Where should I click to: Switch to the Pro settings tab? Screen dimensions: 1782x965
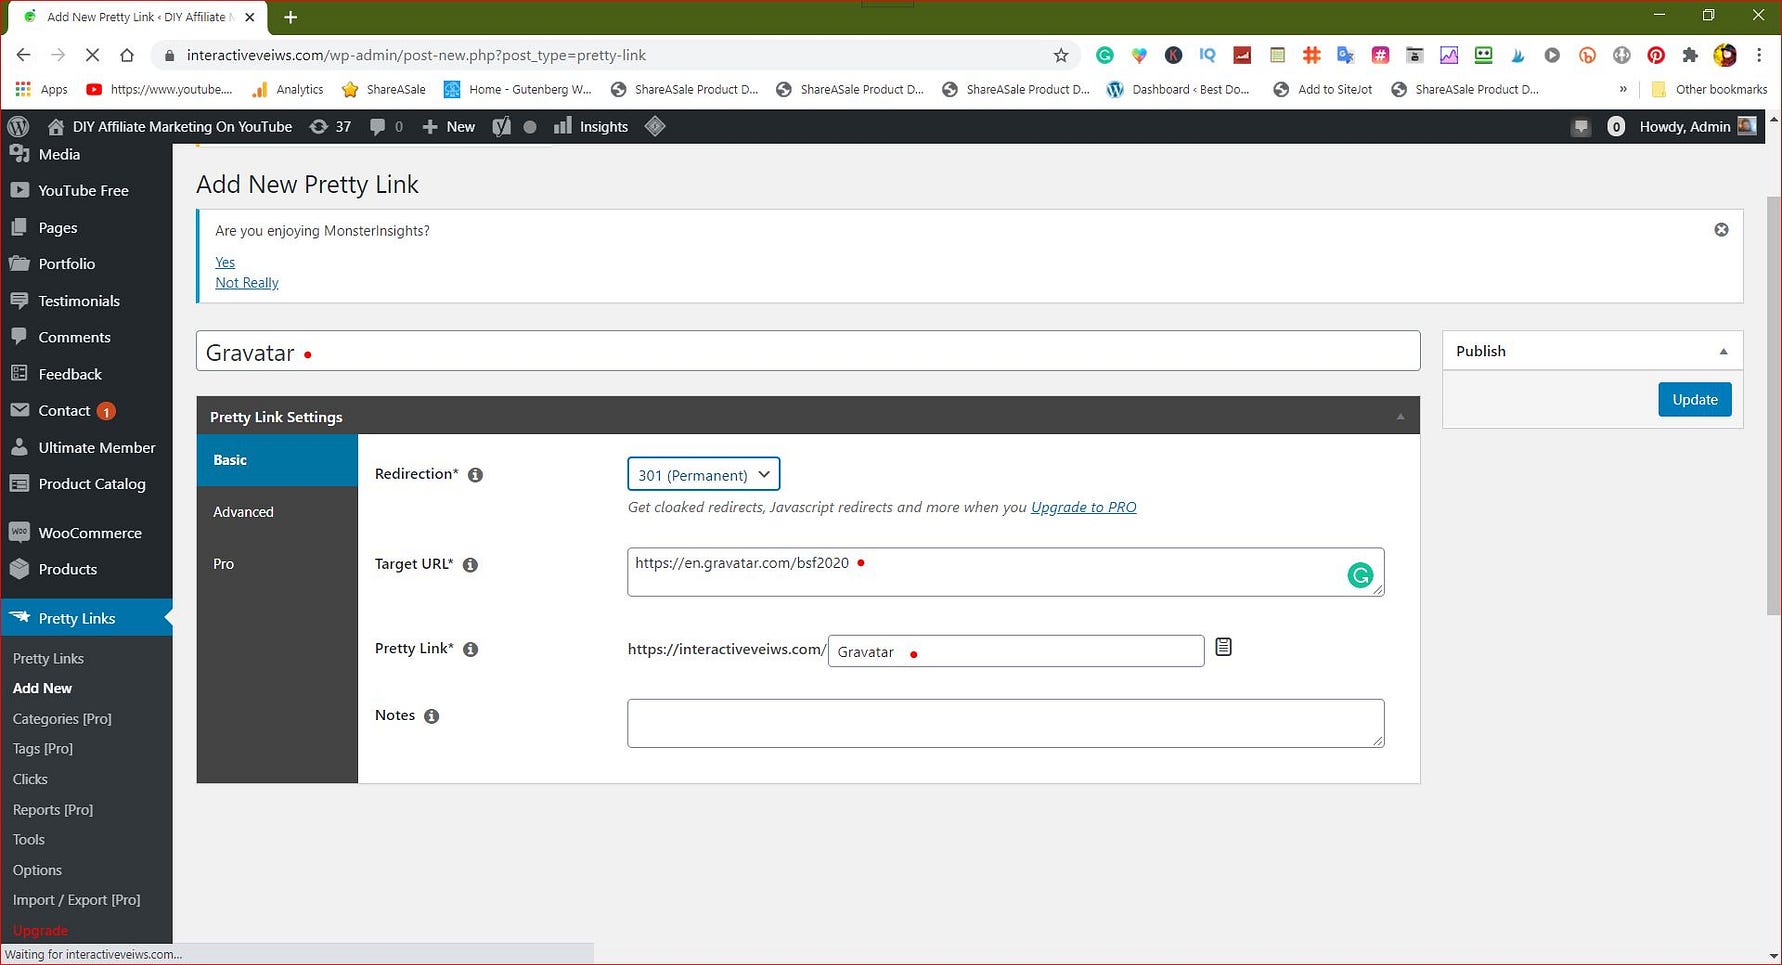click(277, 564)
